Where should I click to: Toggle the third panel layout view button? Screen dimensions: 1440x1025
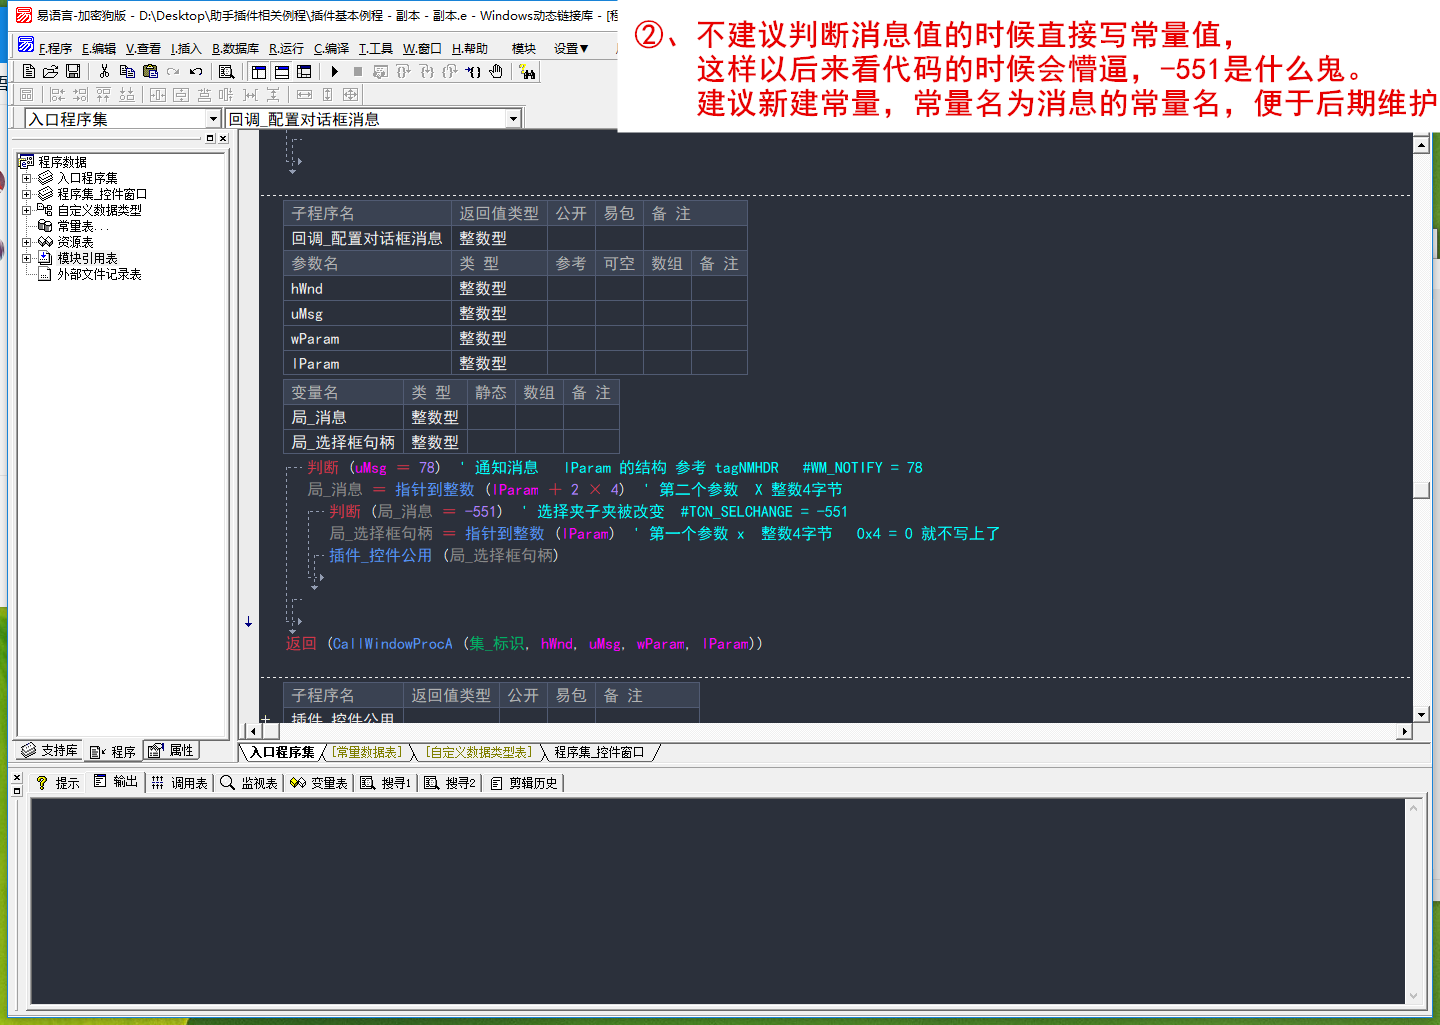tap(304, 72)
